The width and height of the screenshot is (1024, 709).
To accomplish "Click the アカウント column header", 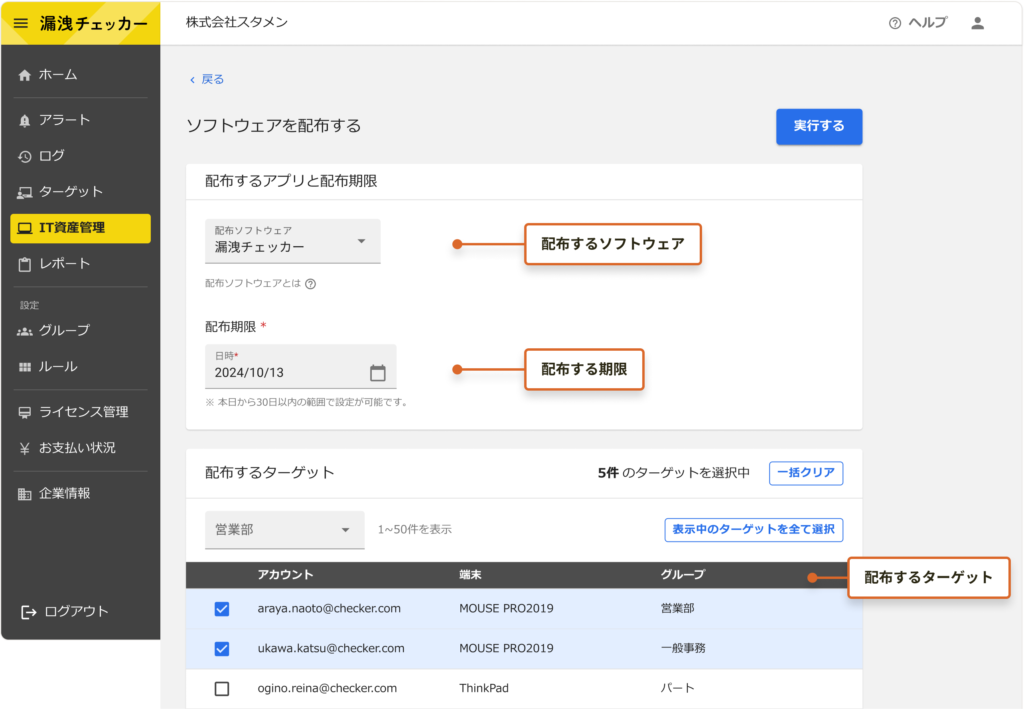I will click(285, 575).
